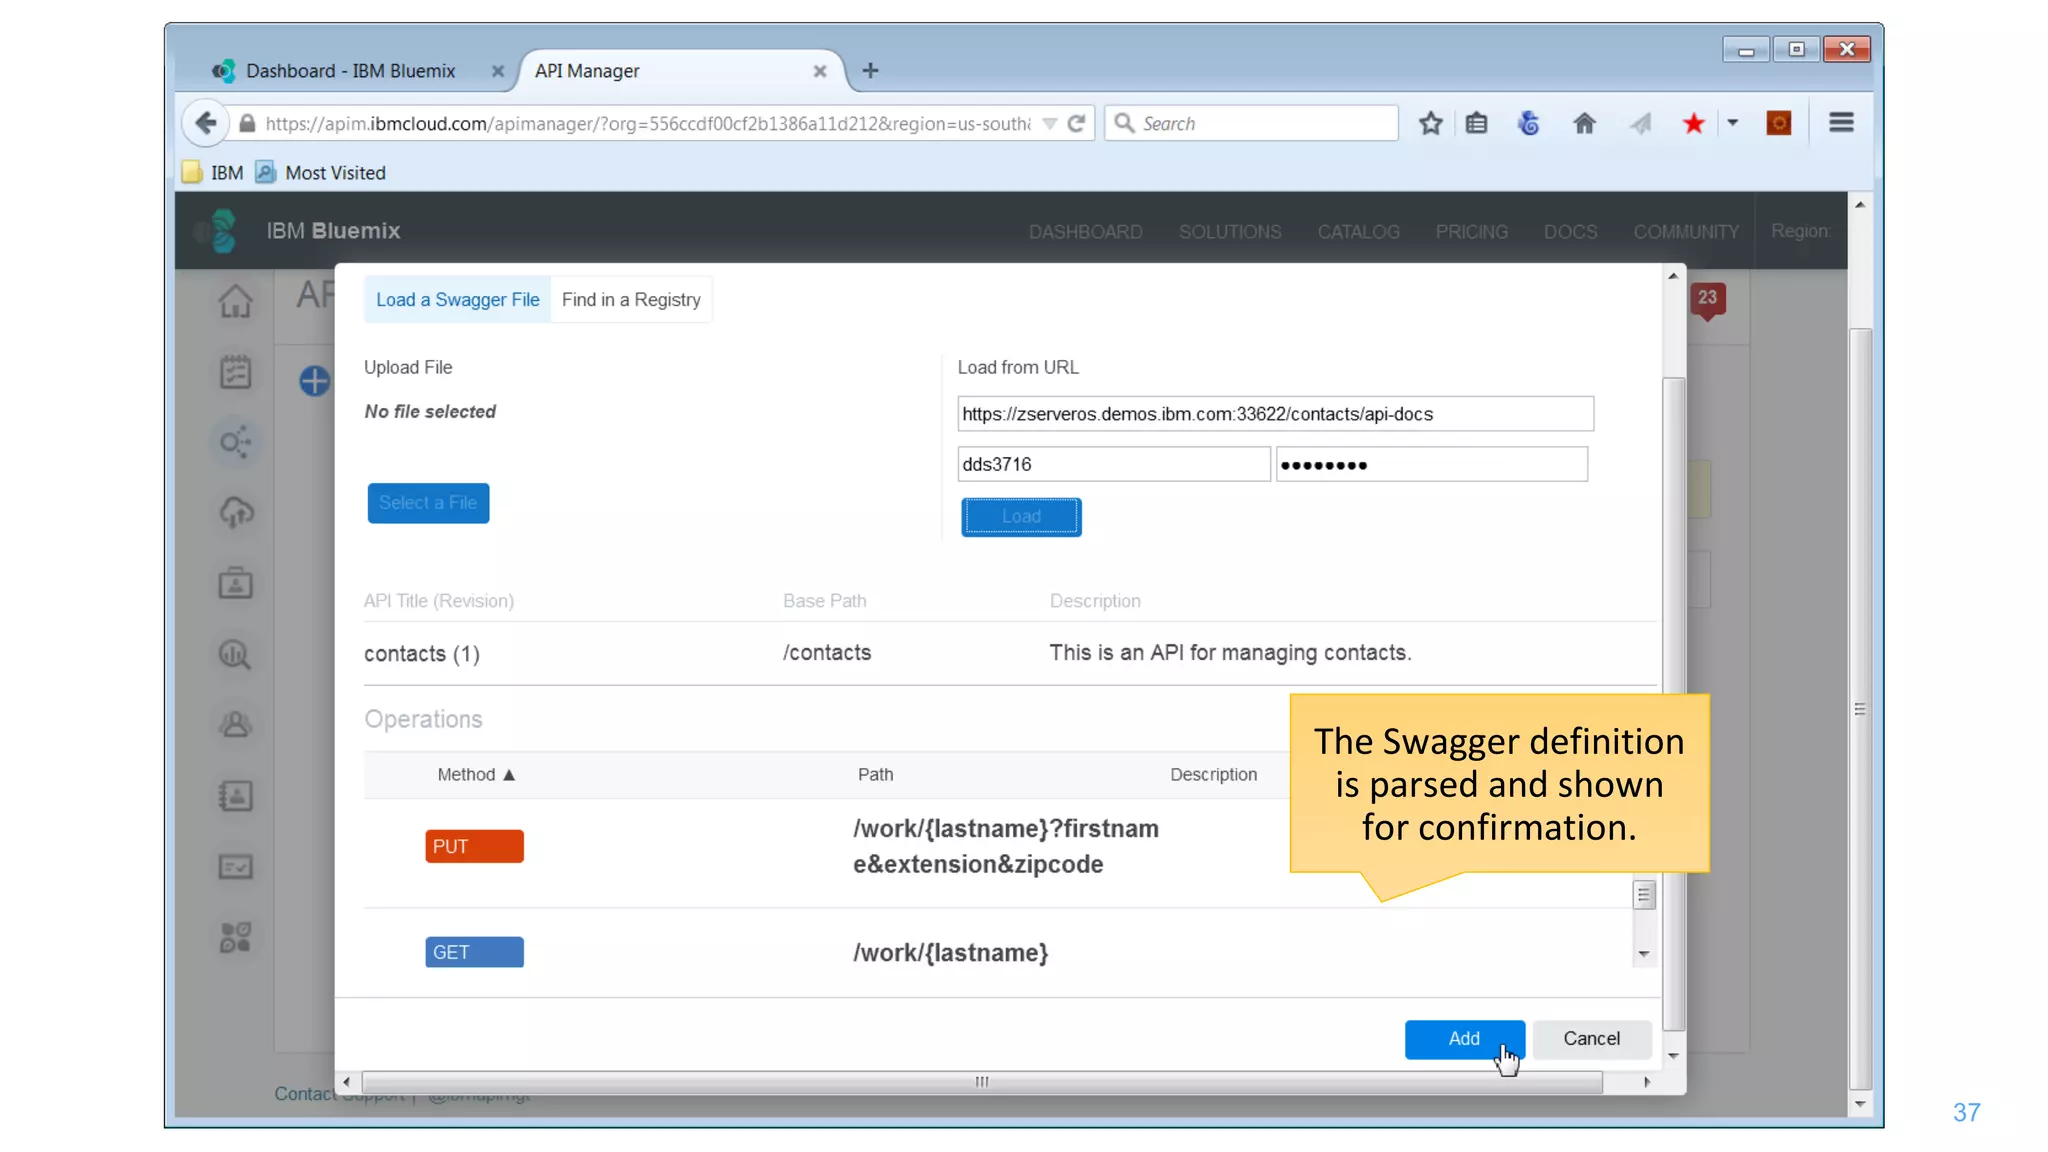Viewport: 2048px width, 1152px height.
Task: Sort operations by the Method column arrow
Action: coord(509,775)
